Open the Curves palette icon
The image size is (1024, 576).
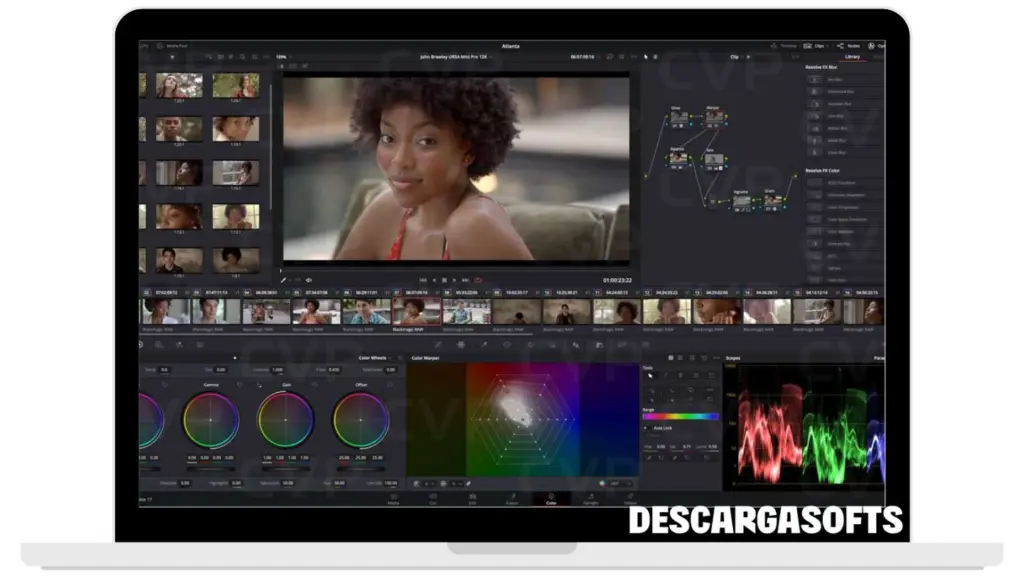click(438, 345)
